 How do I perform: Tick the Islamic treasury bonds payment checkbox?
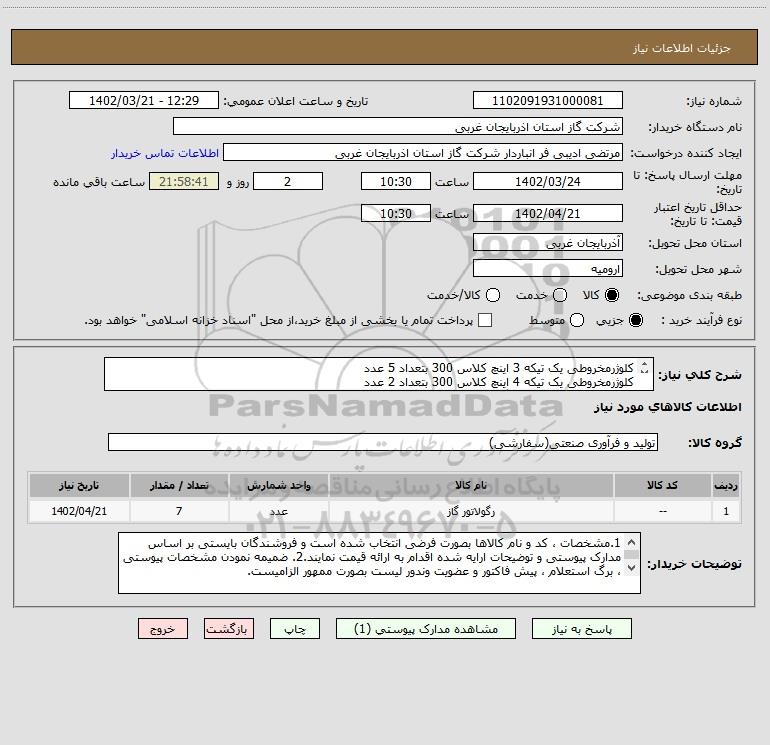[x=485, y=320]
